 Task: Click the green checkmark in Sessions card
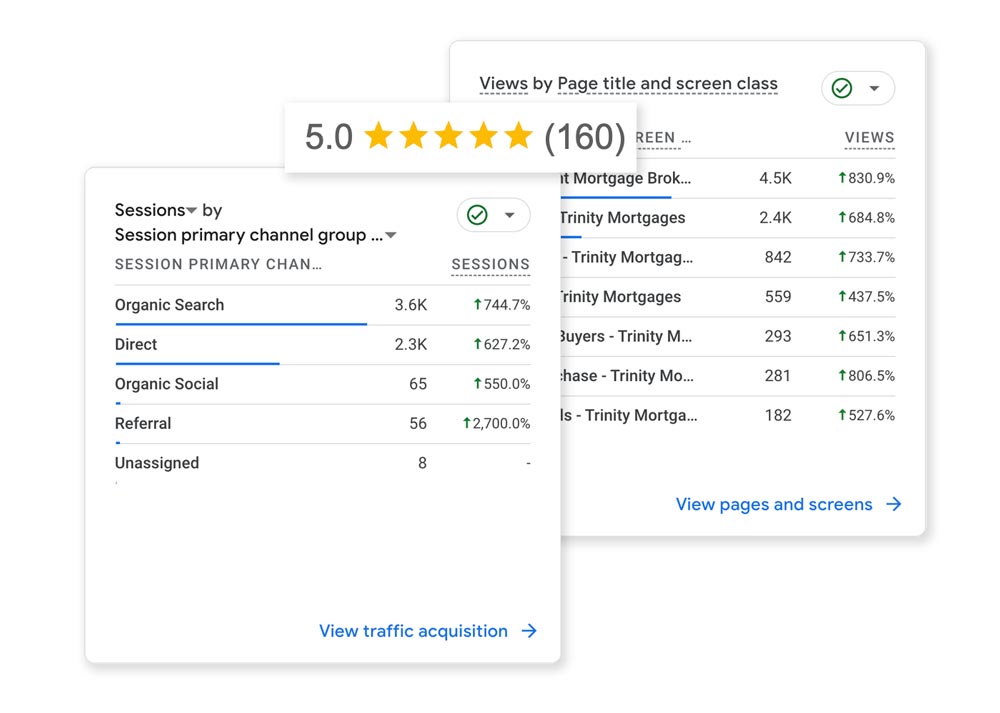[x=477, y=215]
